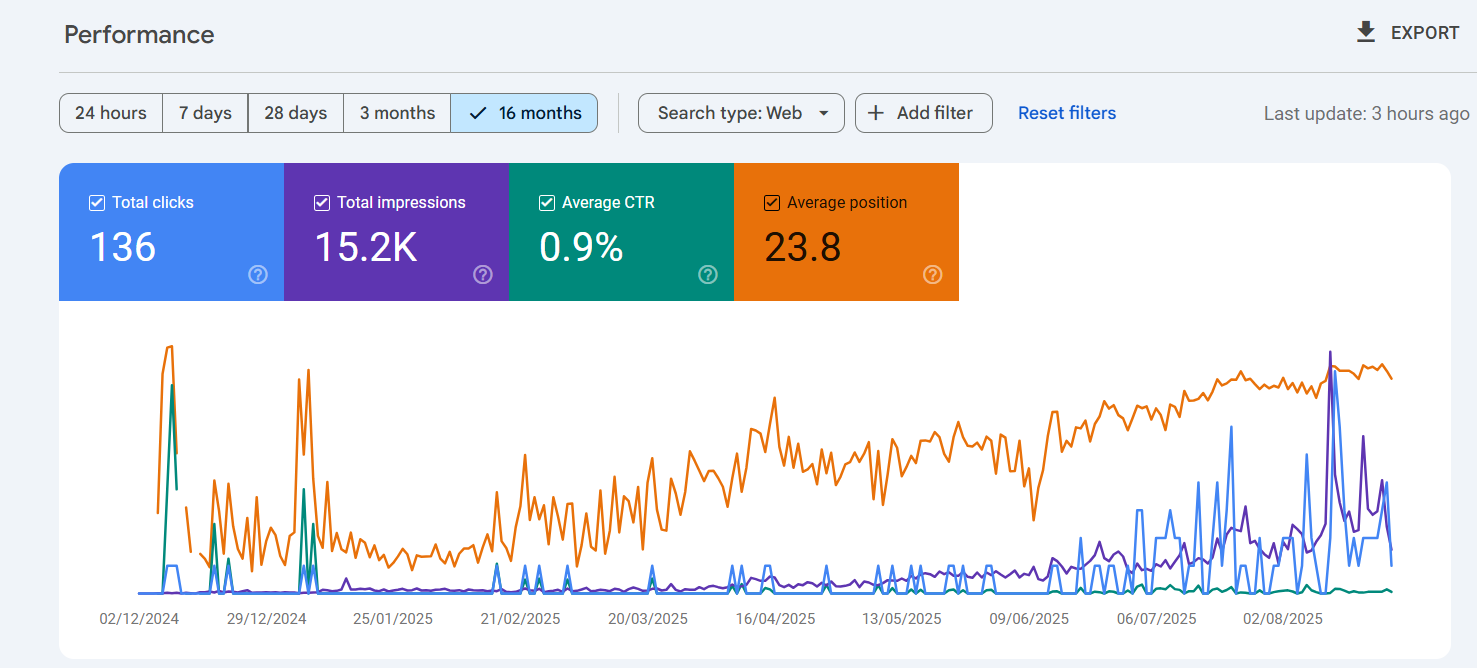Open help icon on Average position card
This screenshot has height=668, width=1477.
[x=933, y=274]
